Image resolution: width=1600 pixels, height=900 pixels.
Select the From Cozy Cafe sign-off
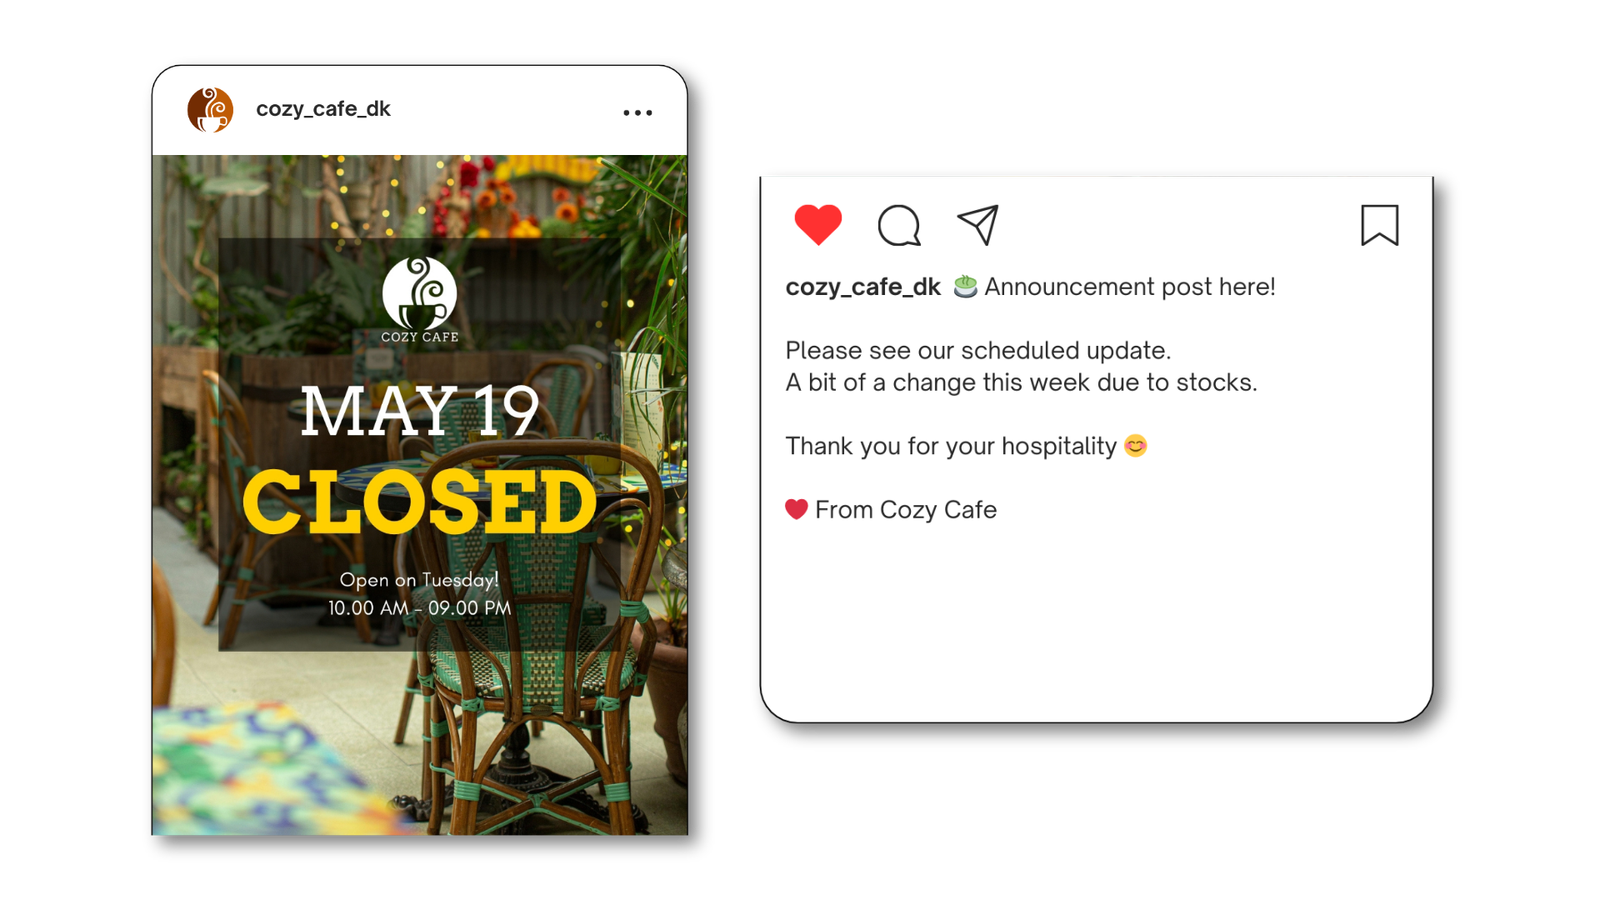tap(906, 510)
